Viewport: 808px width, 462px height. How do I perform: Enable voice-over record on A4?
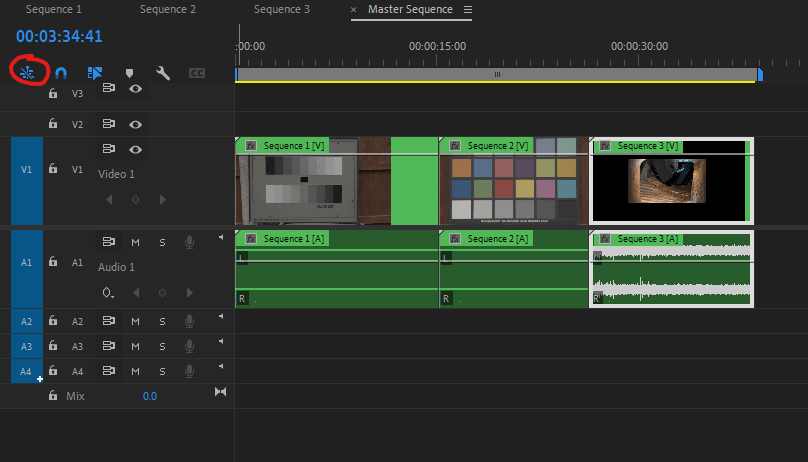[x=190, y=371]
